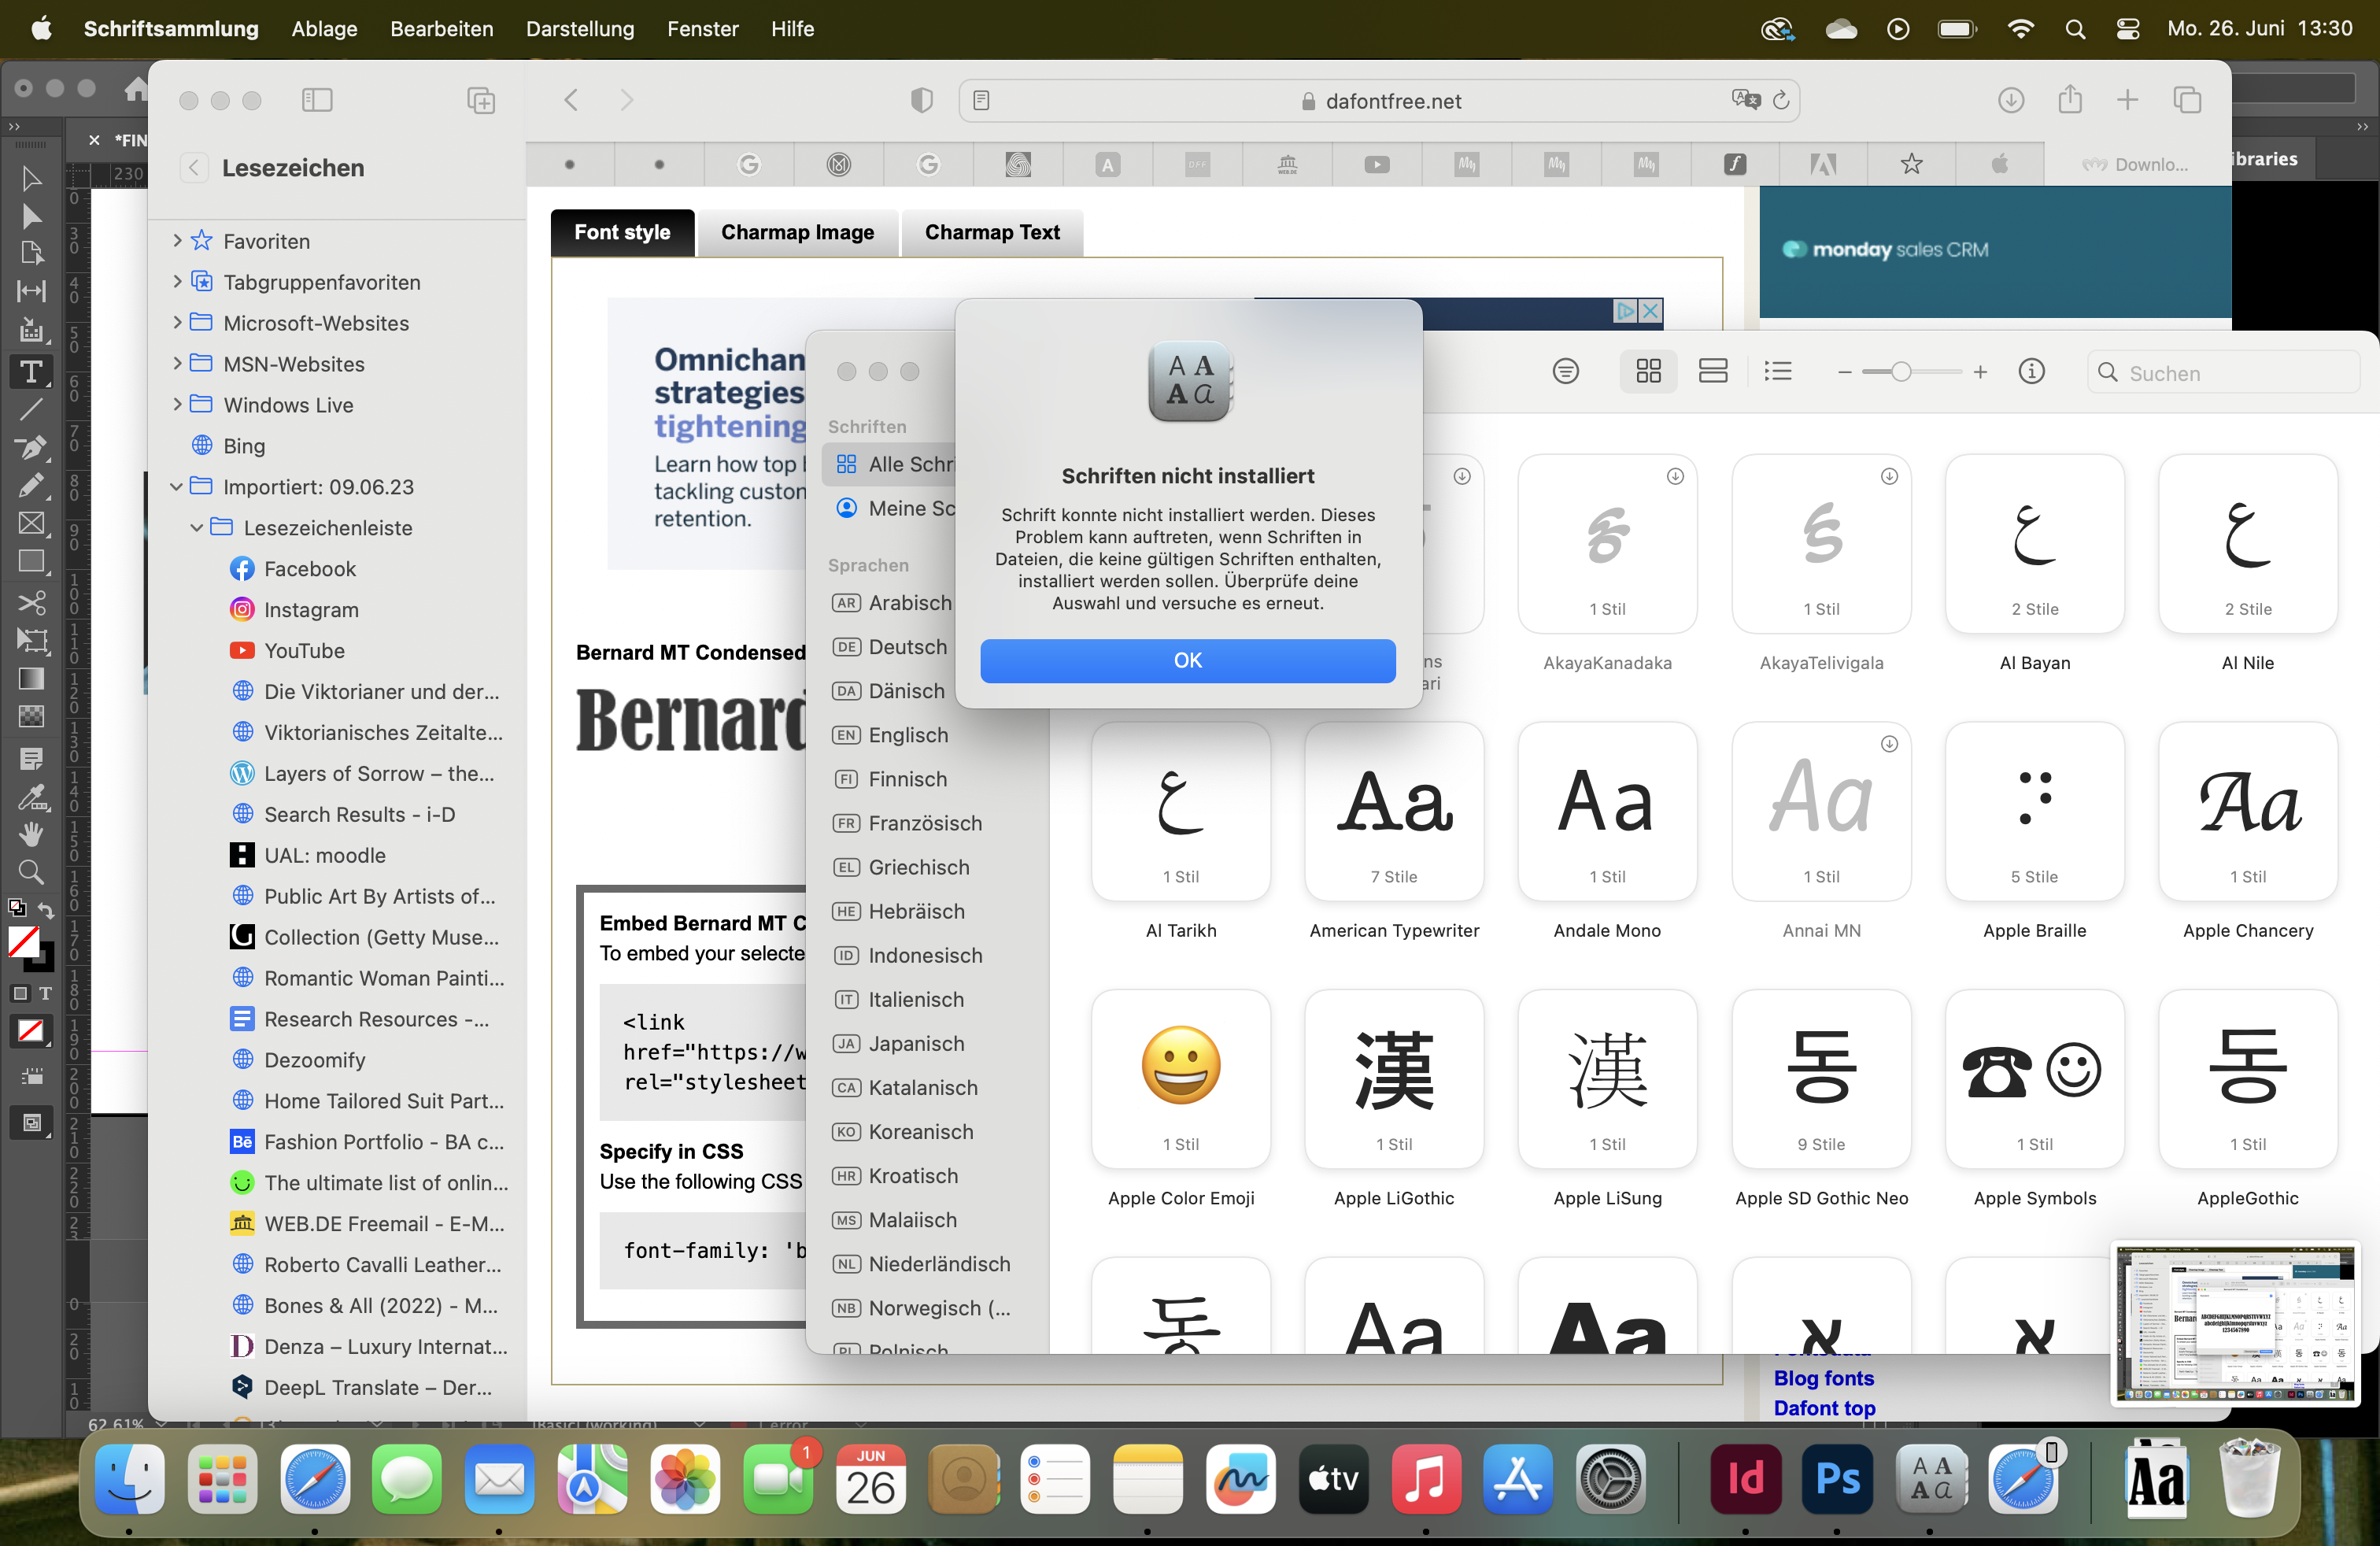Collapse the Importiert: 09.06.23 folder

pyautogui.click(x=177, y=487)
